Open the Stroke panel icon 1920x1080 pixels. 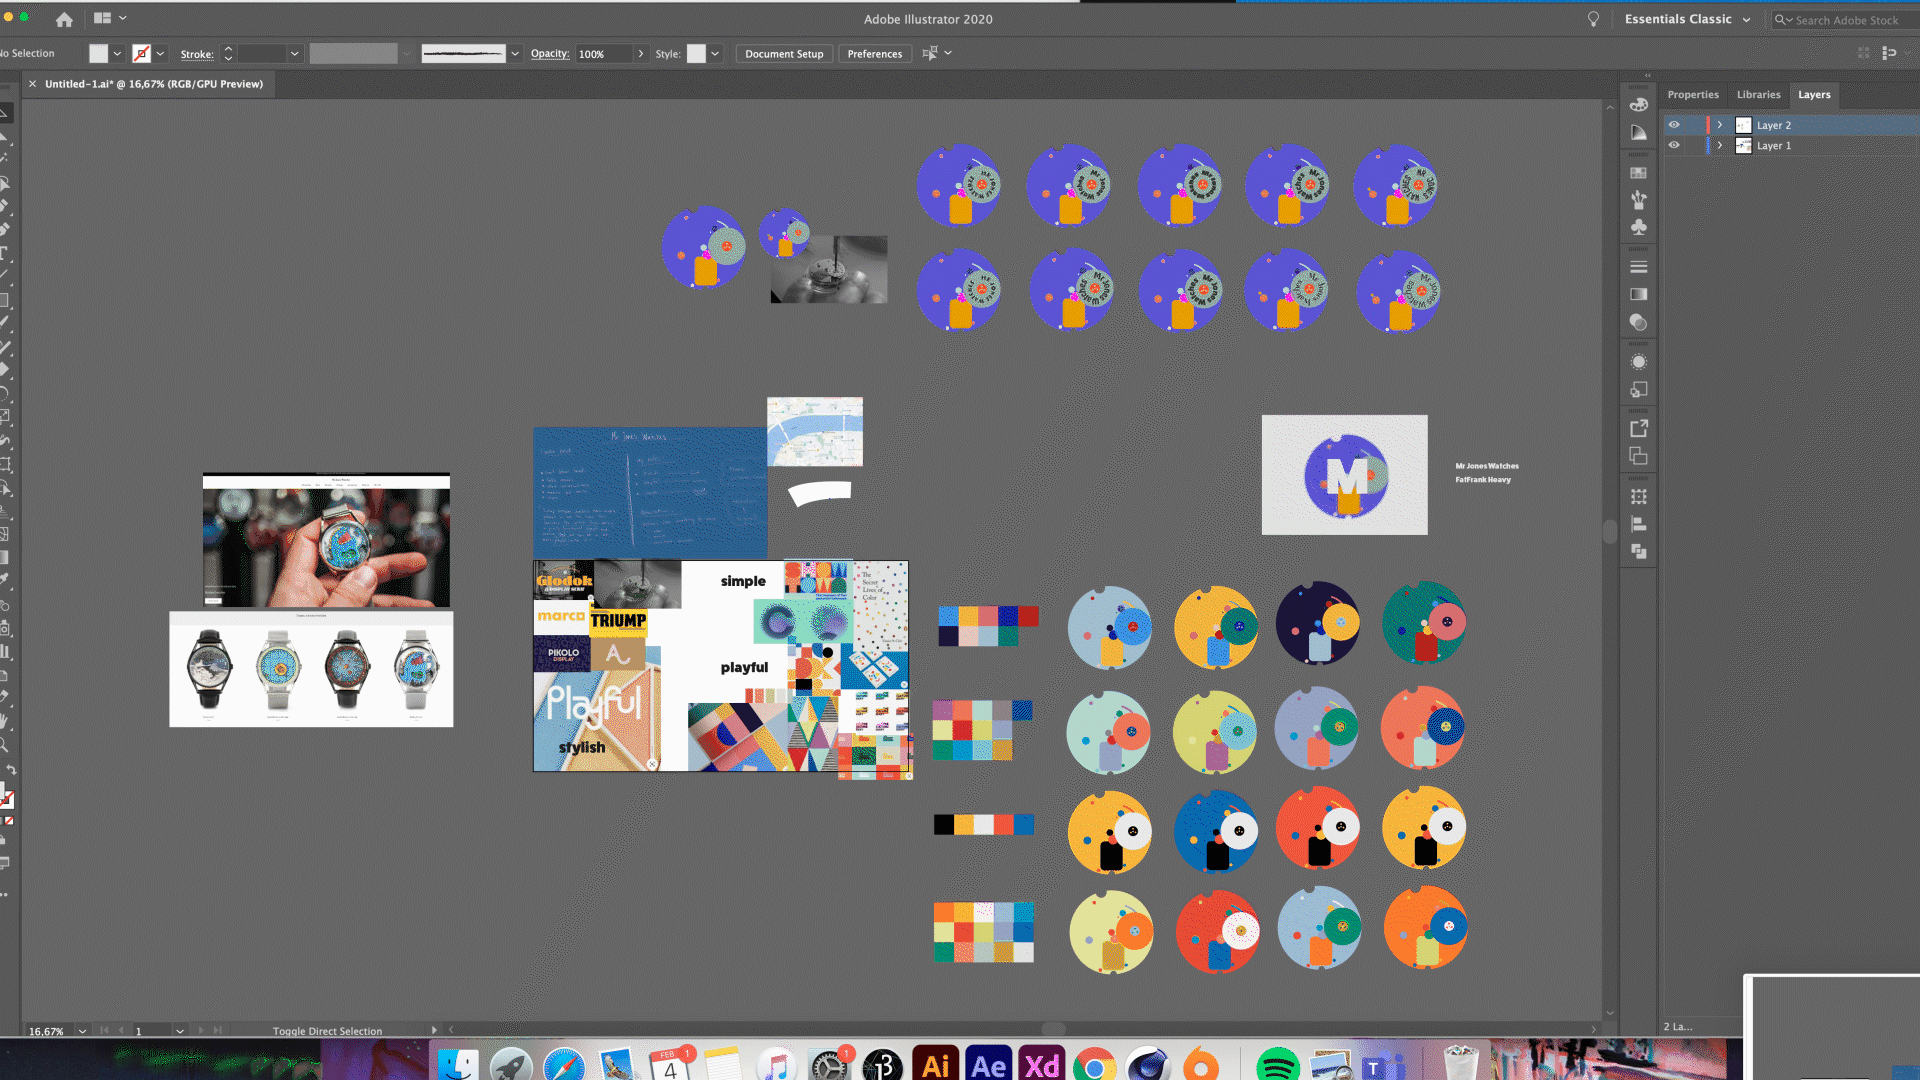pos(1638,267)
